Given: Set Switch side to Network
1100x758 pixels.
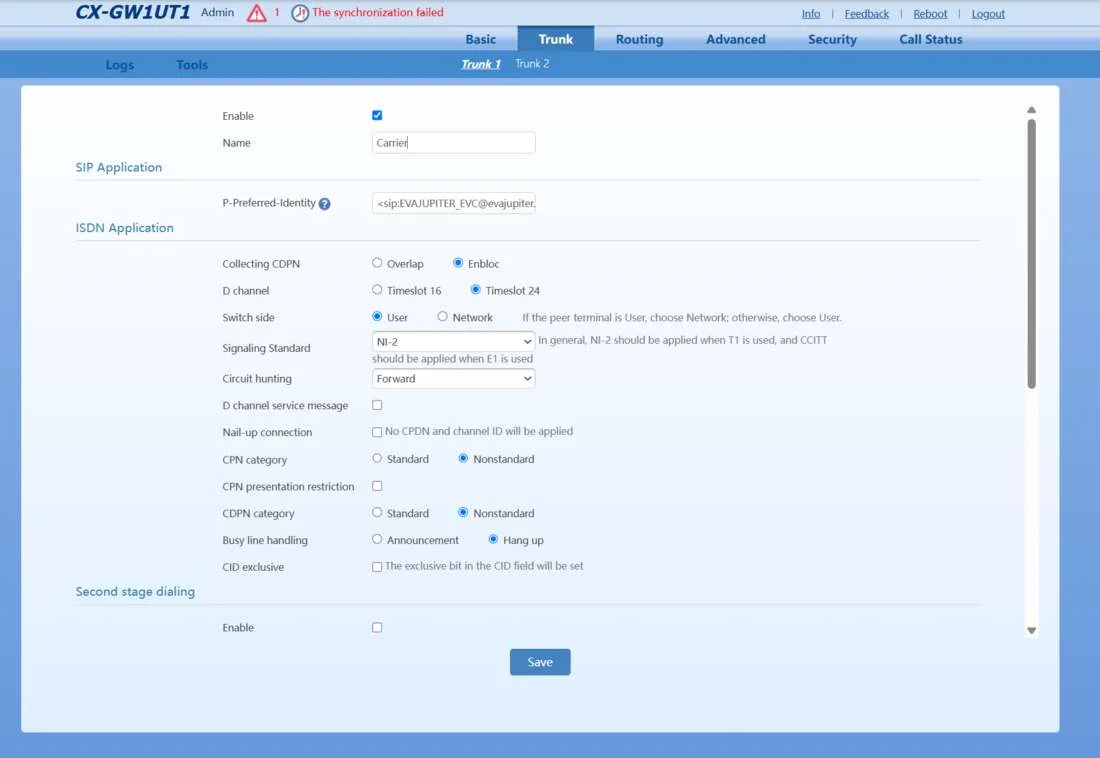Looking at the screenshot, I should tap(443, 317).
